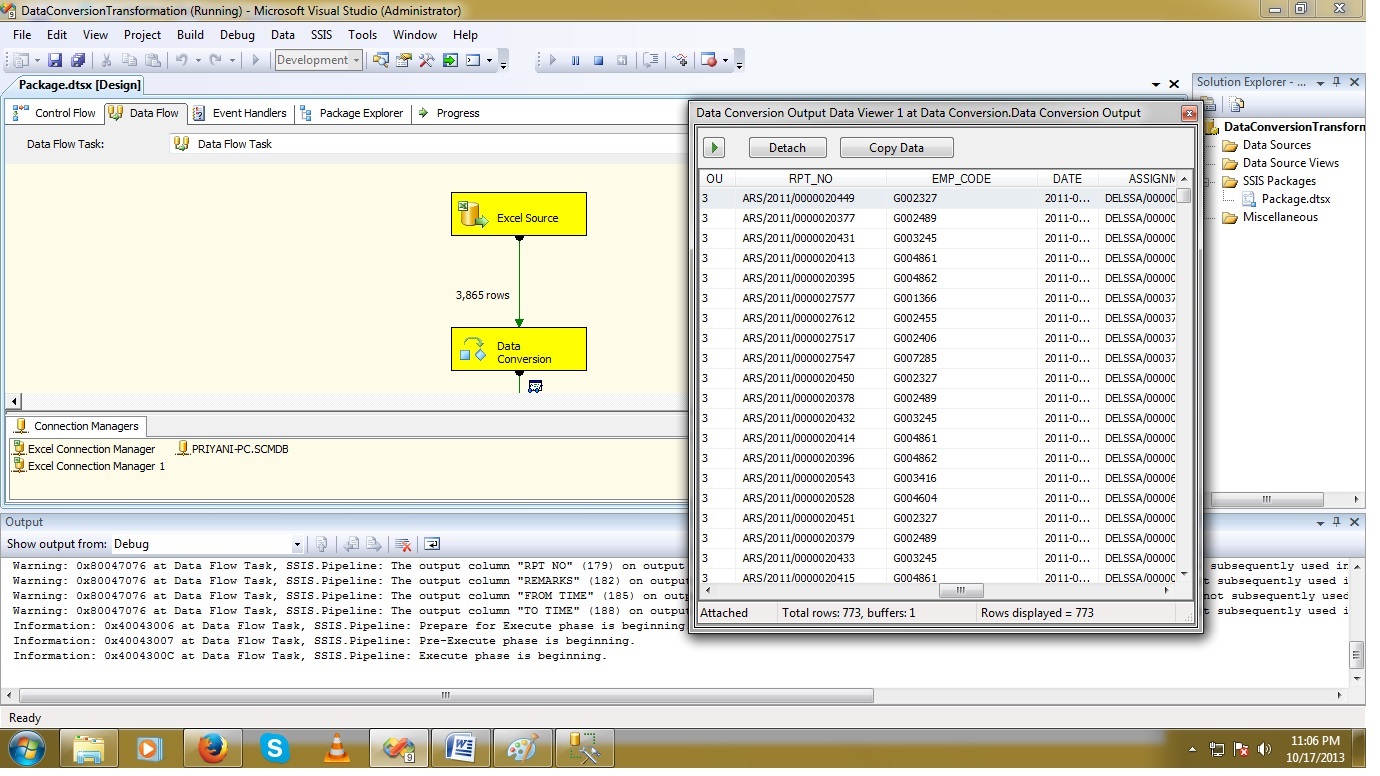Viewport: 1380px width, 776px height.
Task: Toggle auto-hide pin on Output panel
Action: pyautogui.click(x=1337, y=522)
